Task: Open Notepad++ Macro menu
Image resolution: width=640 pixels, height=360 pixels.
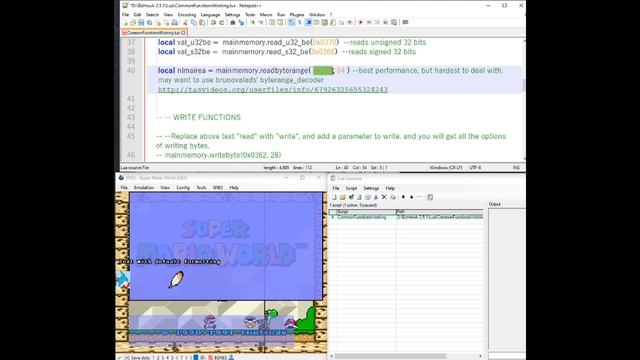Action: point(266,15)
